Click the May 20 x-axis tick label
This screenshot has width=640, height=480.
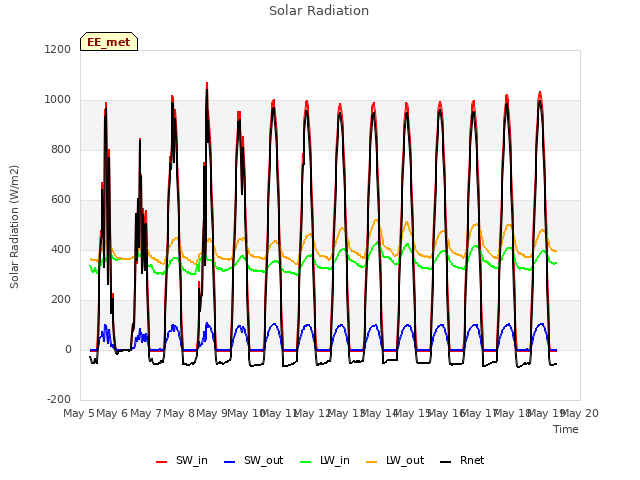pos(579,413)
